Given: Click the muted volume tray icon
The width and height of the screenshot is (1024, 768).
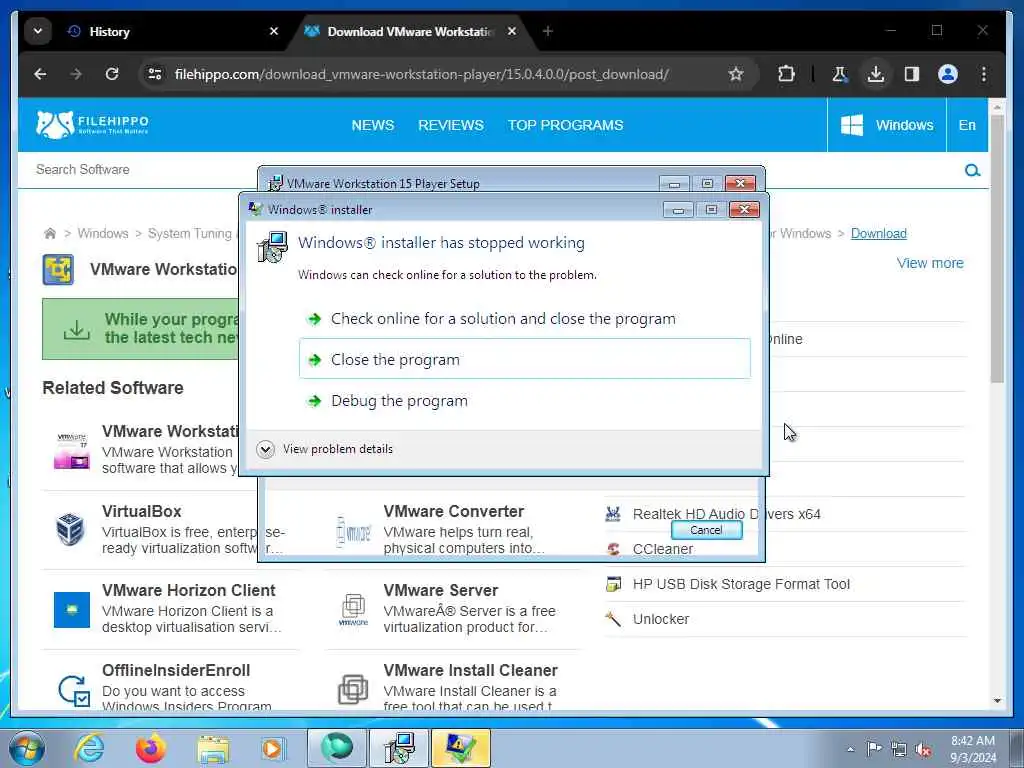Looking at the screenshot, I should click(x=923, y=749).
